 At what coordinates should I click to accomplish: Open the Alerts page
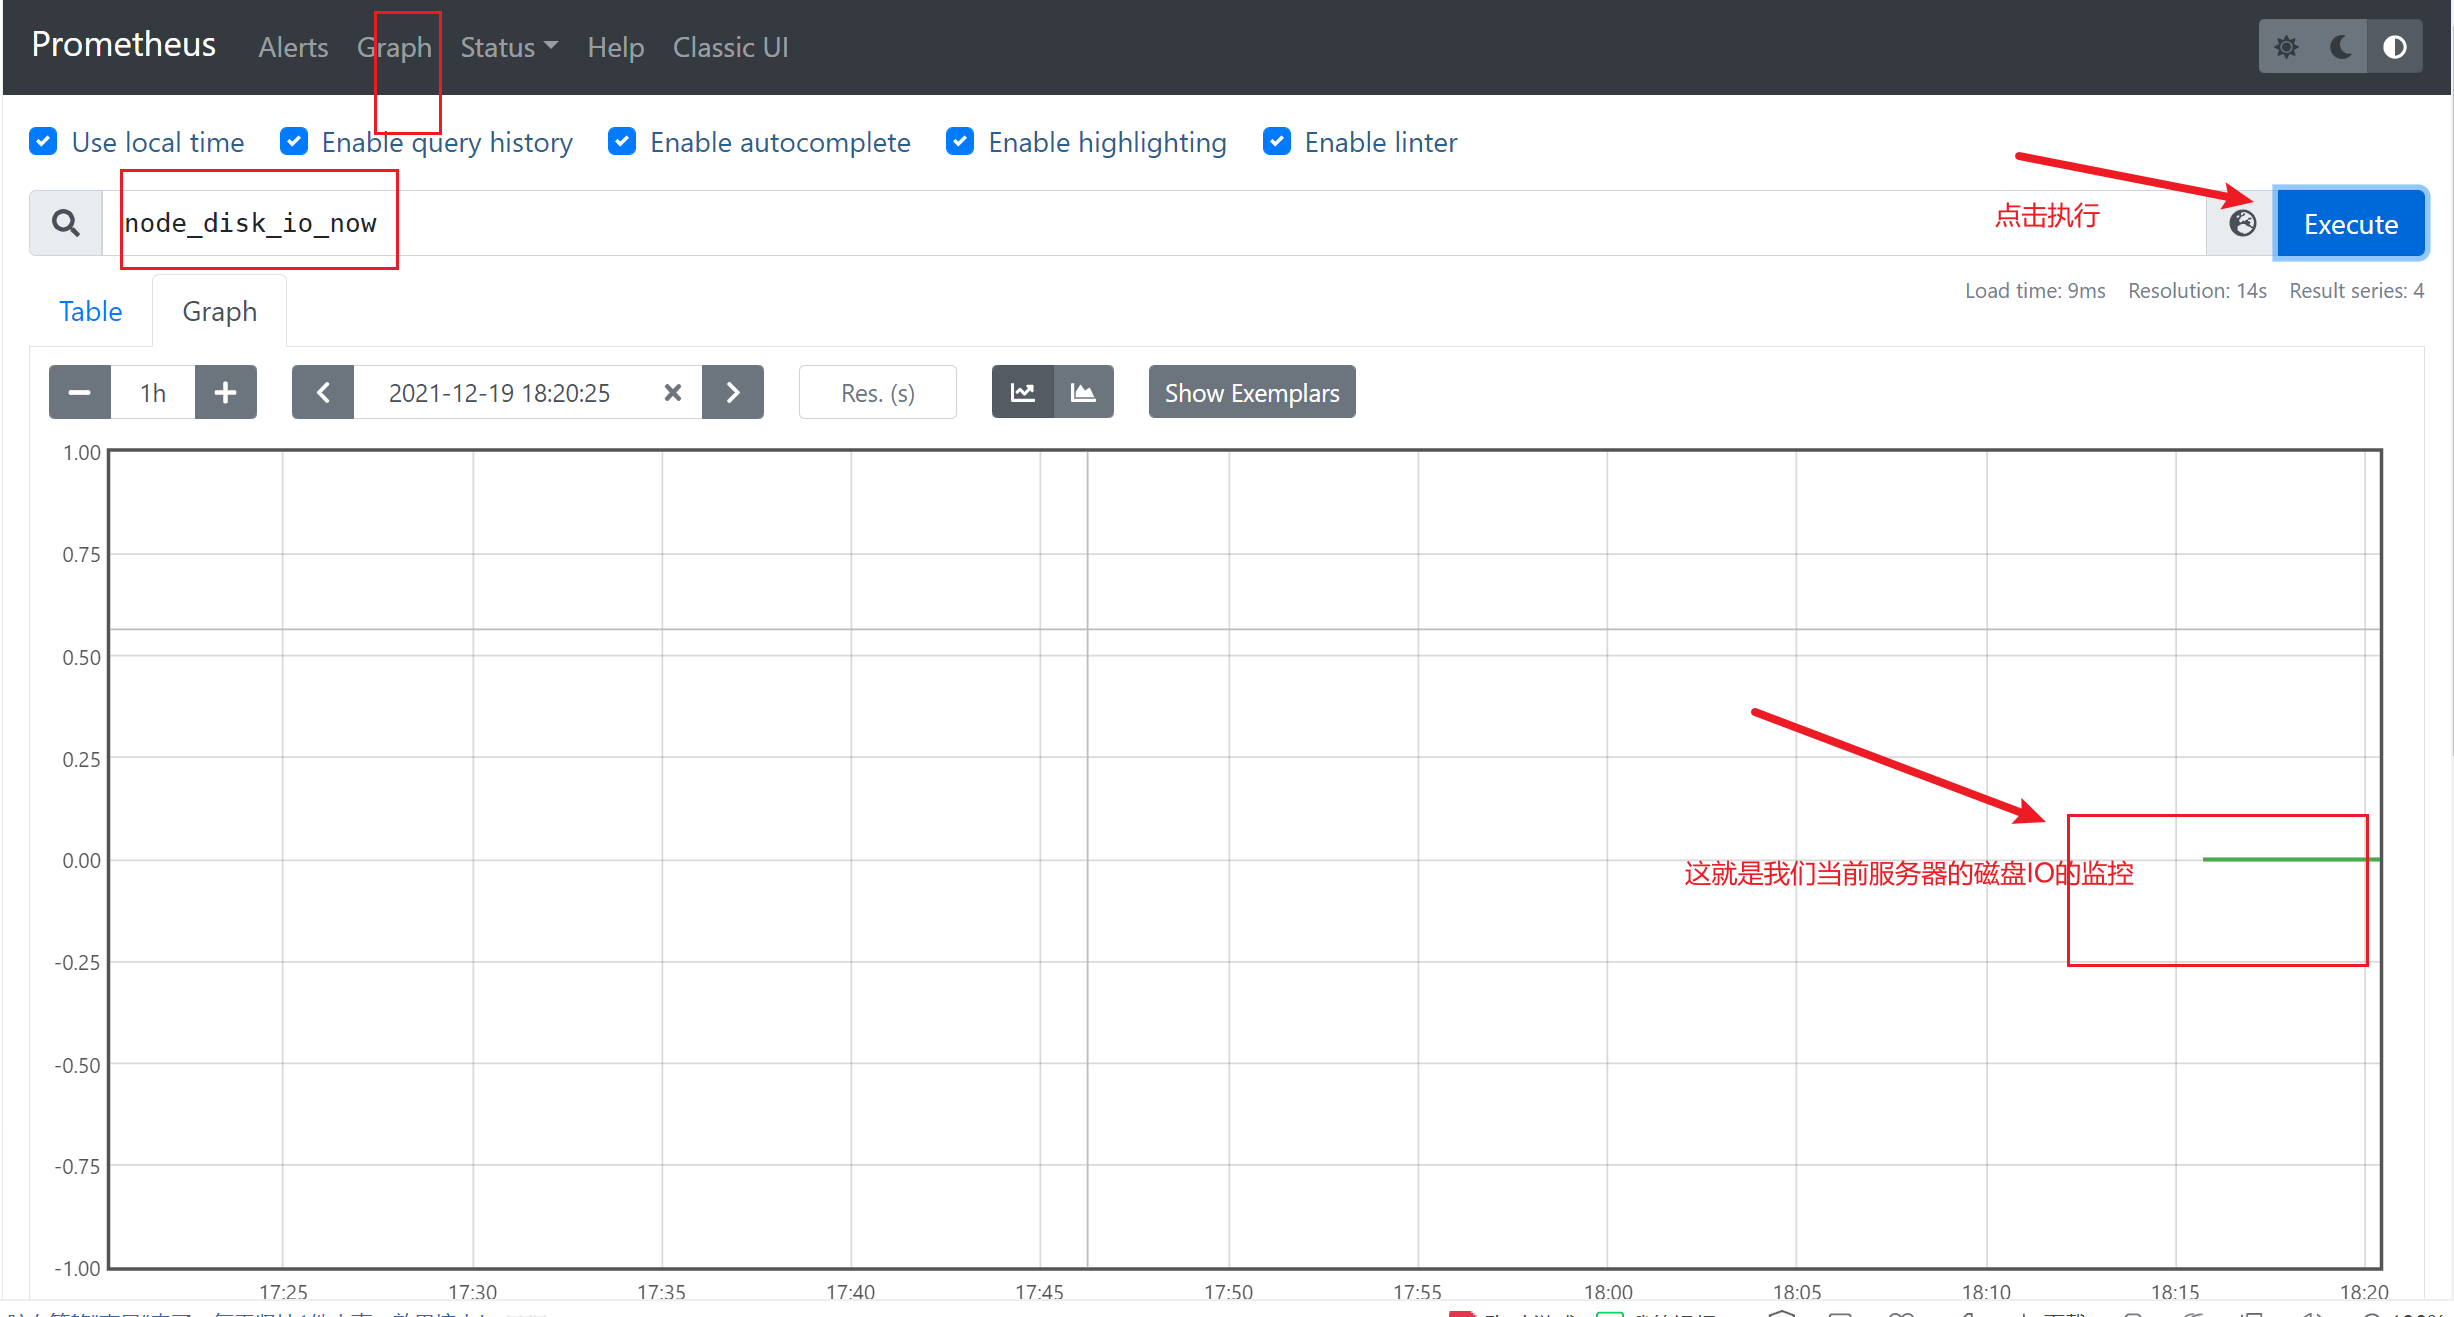(x=293, y=47)
